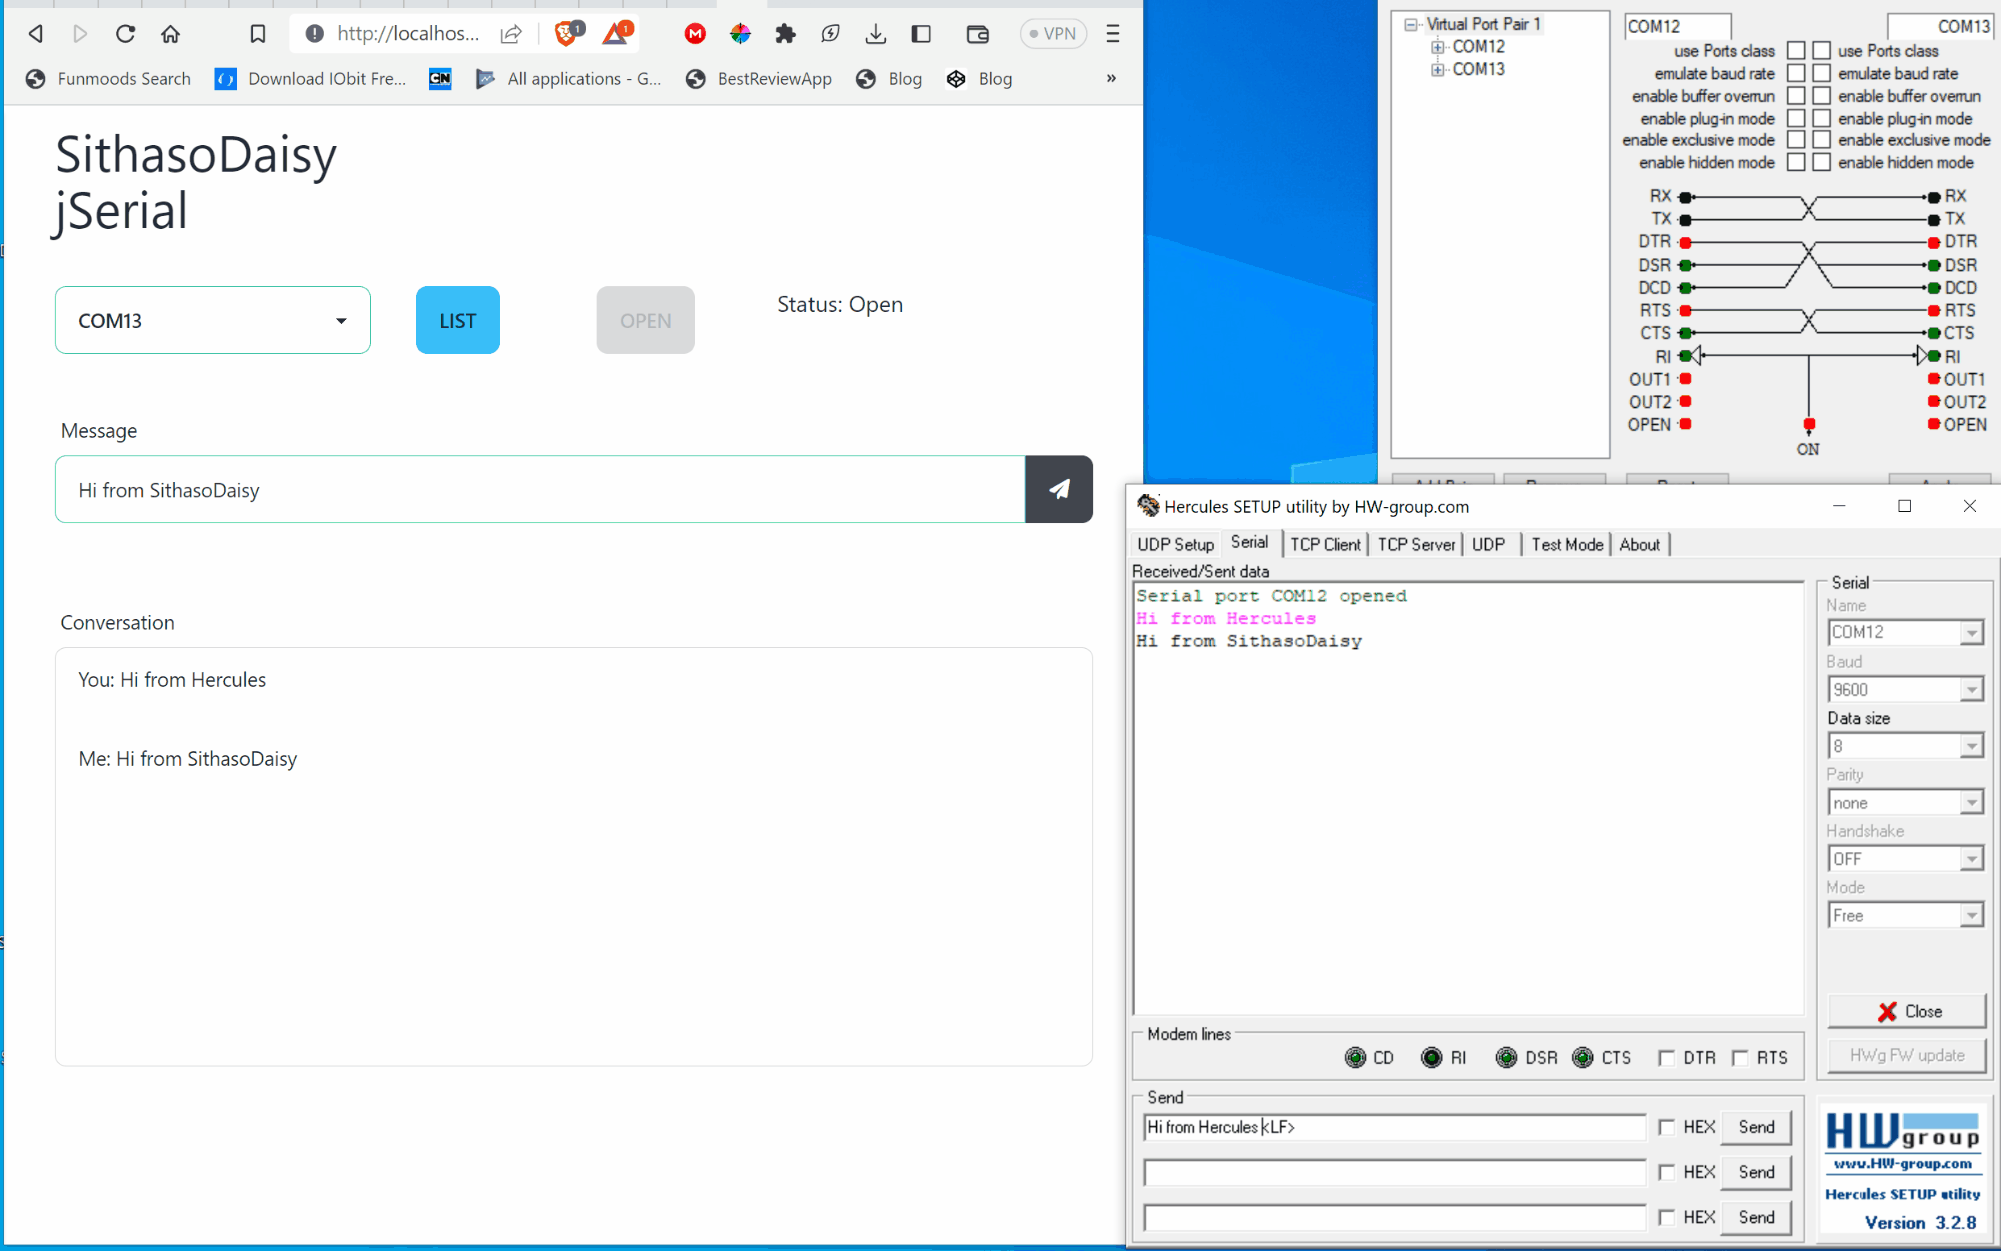This screenshot has width=2001, height=1251.
Task: Enable DTR modem line checkbox
Action: click(x=1666, y=1058)
